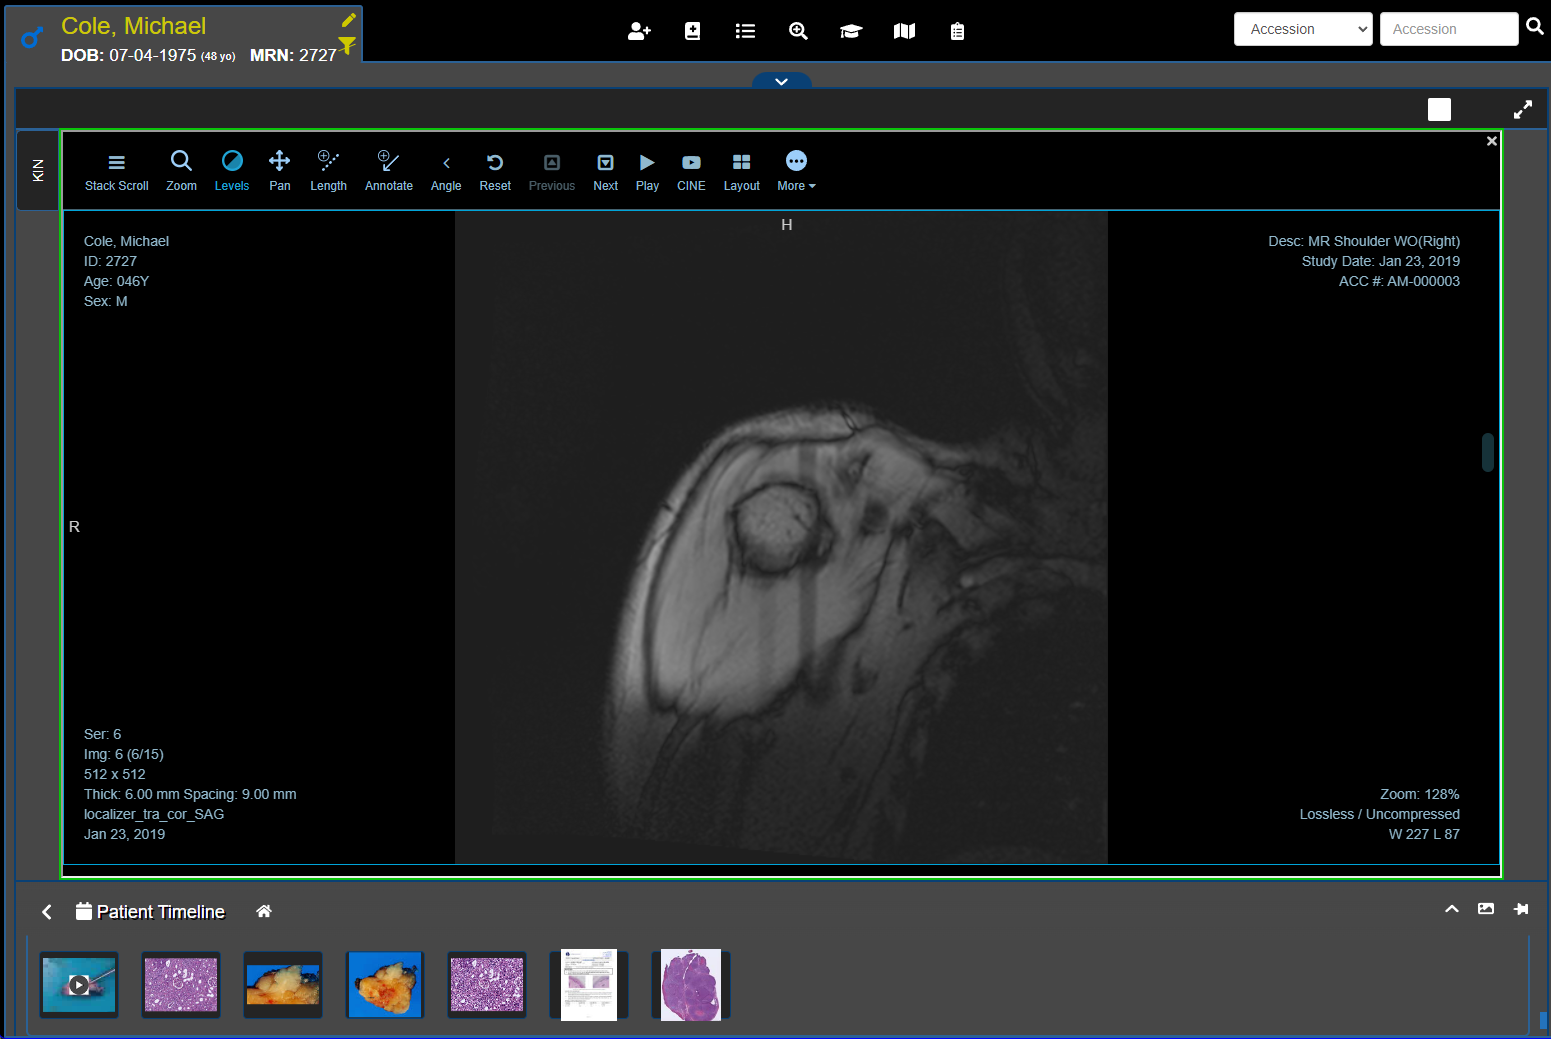Expand the header panel with the chevron
Viewport: 1551px width, 1039px height.
tap(781, 81)
